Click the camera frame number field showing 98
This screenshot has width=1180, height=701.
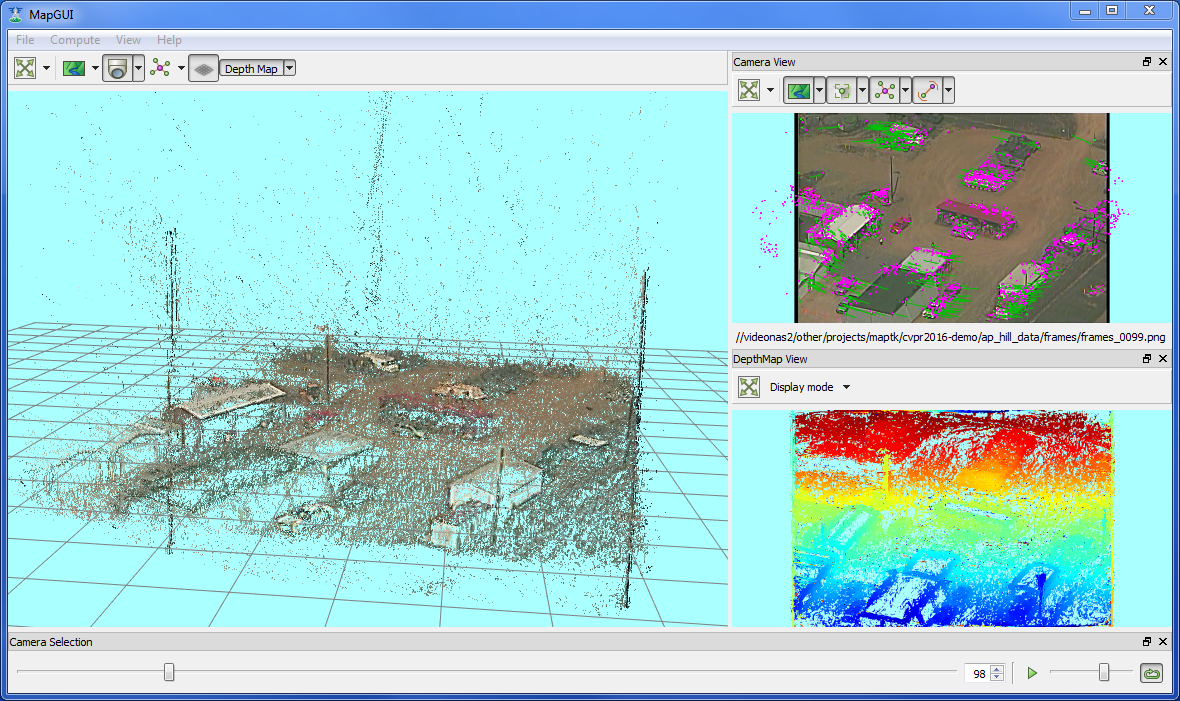(977, 674)
